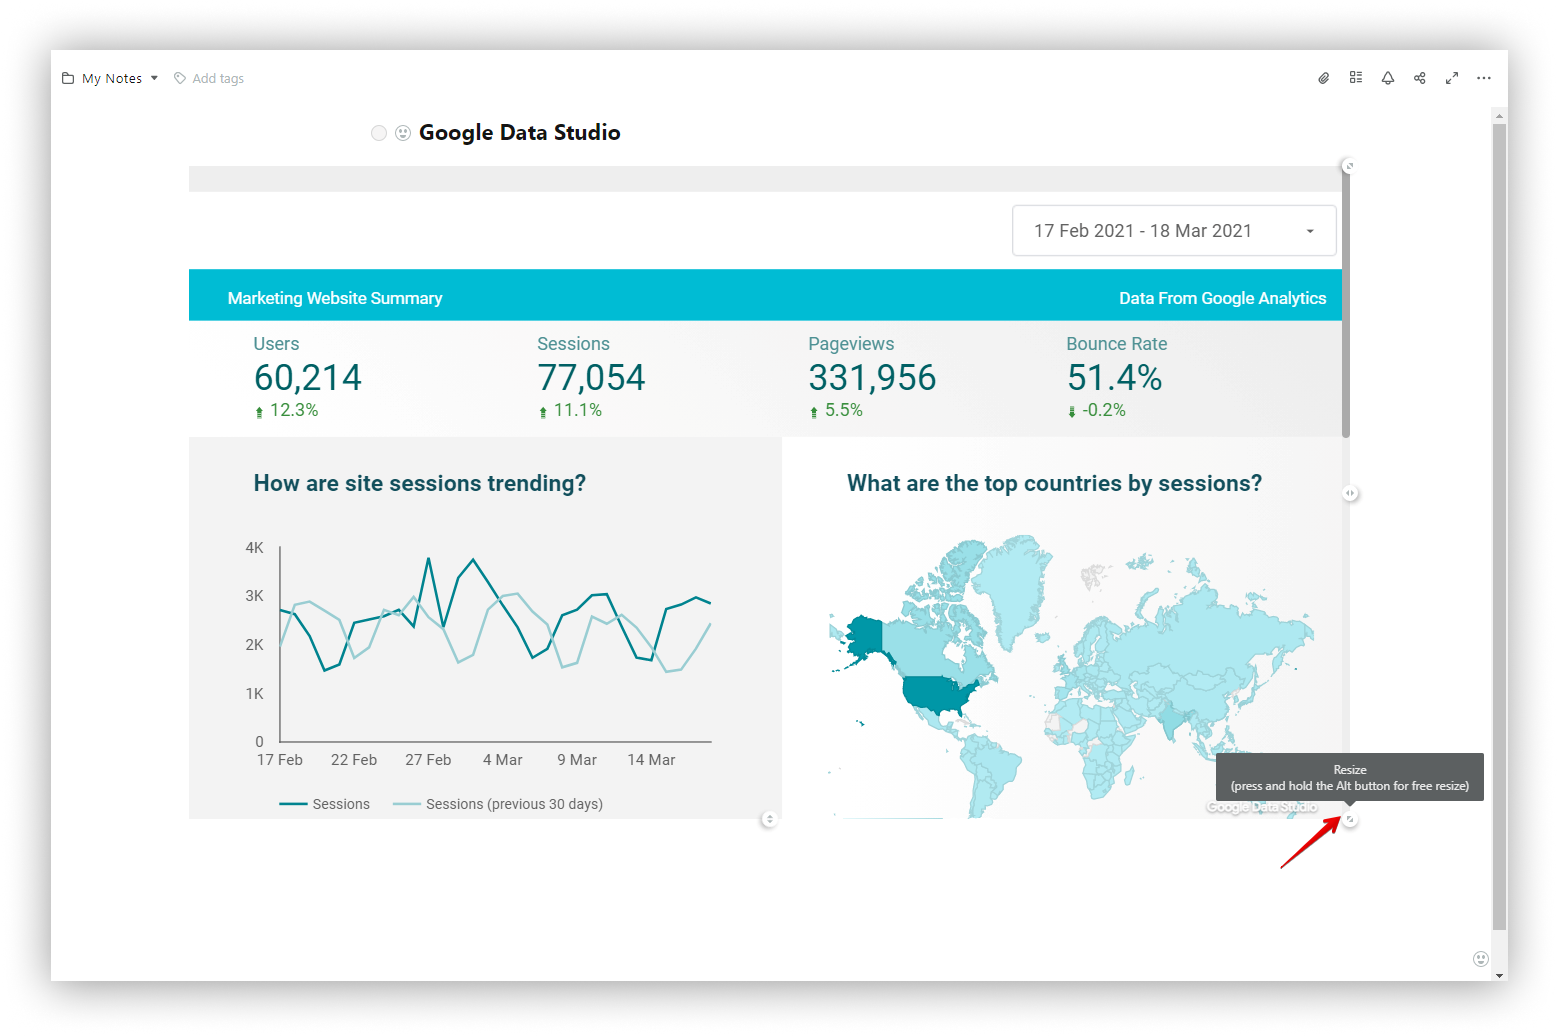This screenshot has height=1036, width=1557.
Task: Click the 17 Feb axis label
Action: pyautogui.click(x=280, y=760)
